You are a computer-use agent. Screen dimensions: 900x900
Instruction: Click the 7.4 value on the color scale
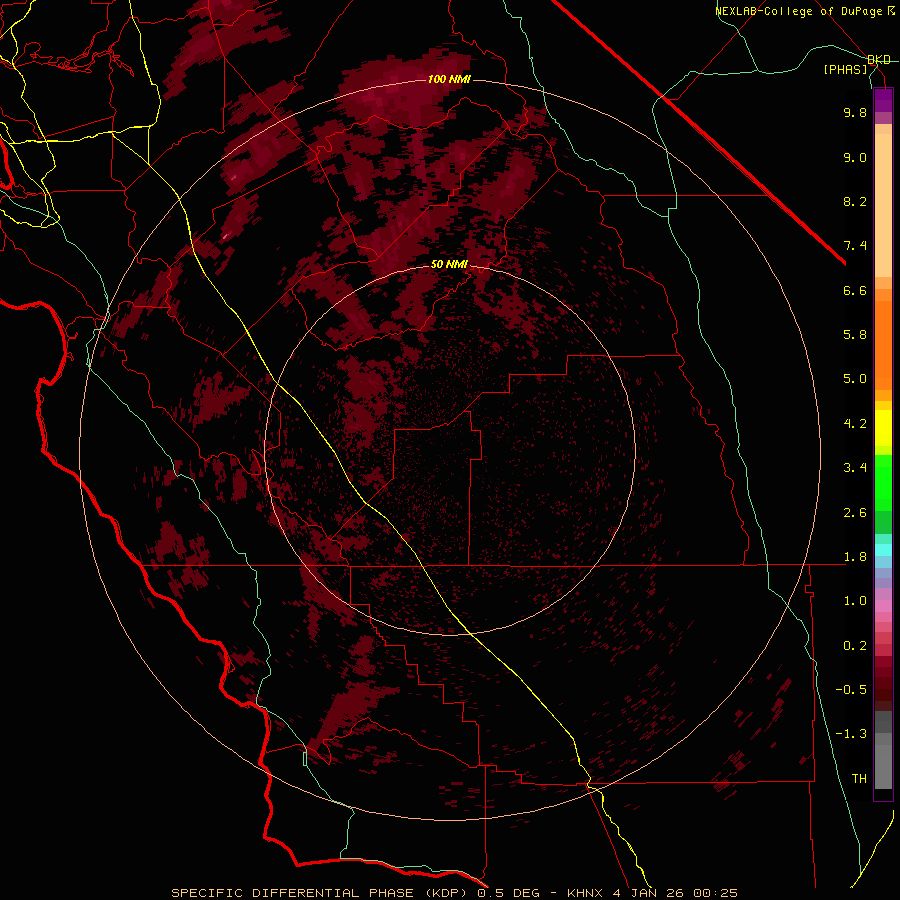coord(855,246)
